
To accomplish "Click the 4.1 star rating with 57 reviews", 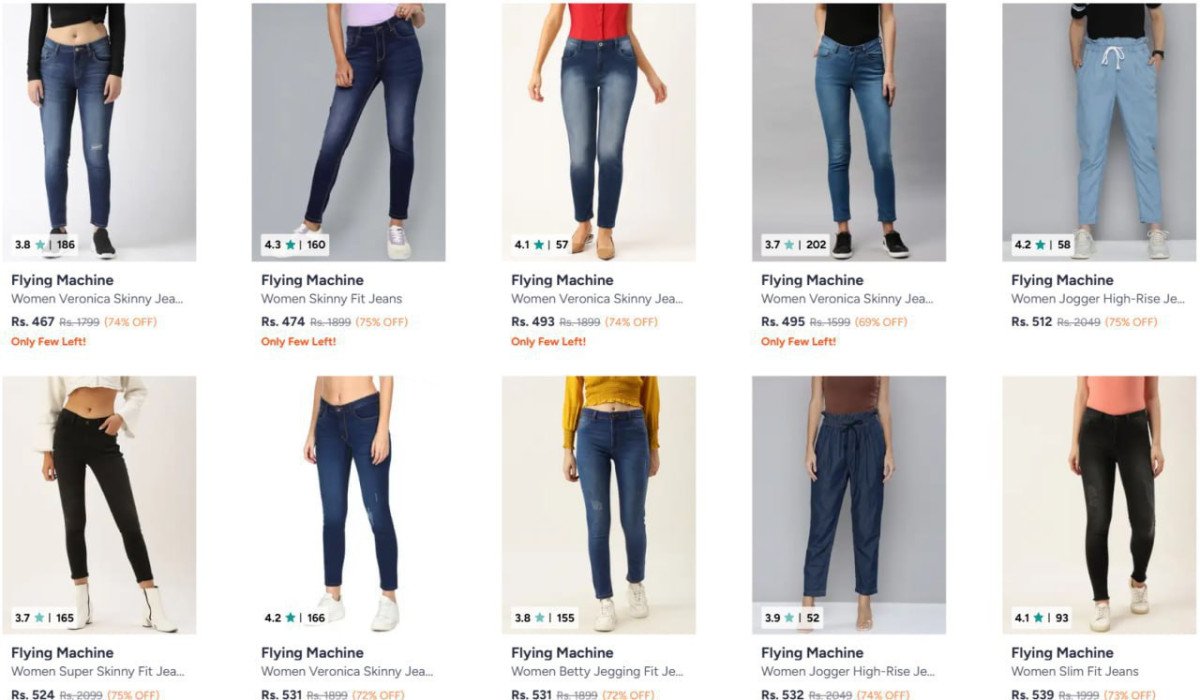I will tap(541, 244).
